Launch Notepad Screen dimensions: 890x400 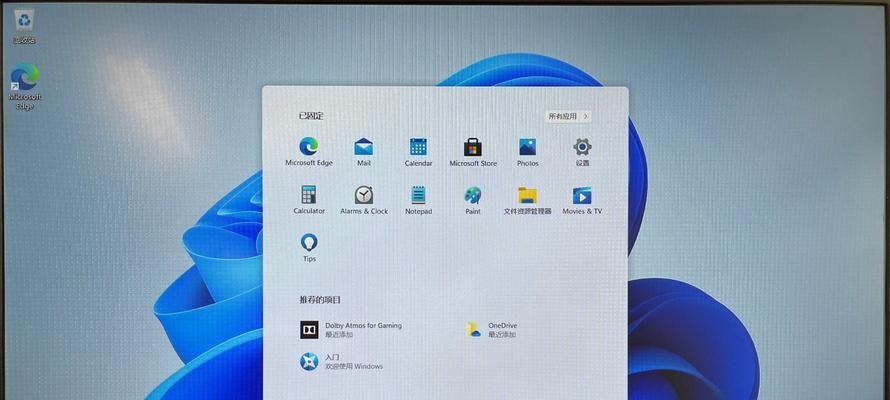point(418,200)
